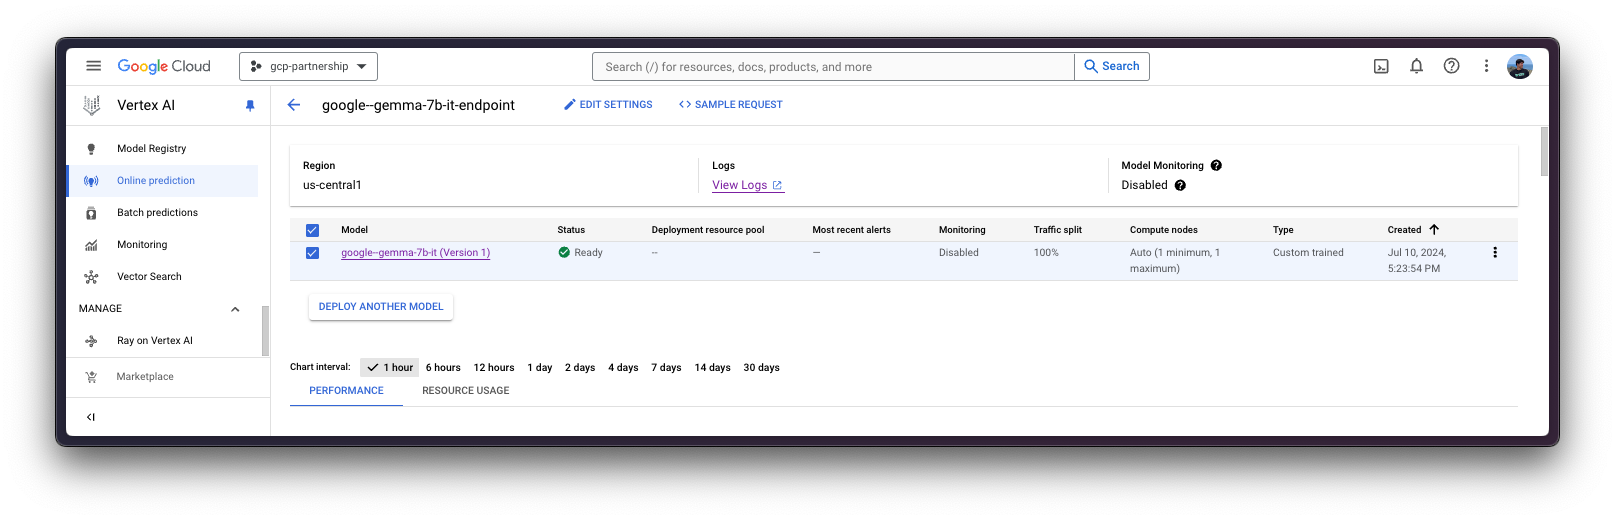This screenshot has width=1615, height=520.
Task: Click the us-central1 region value
Action: (x=332, y=185)
